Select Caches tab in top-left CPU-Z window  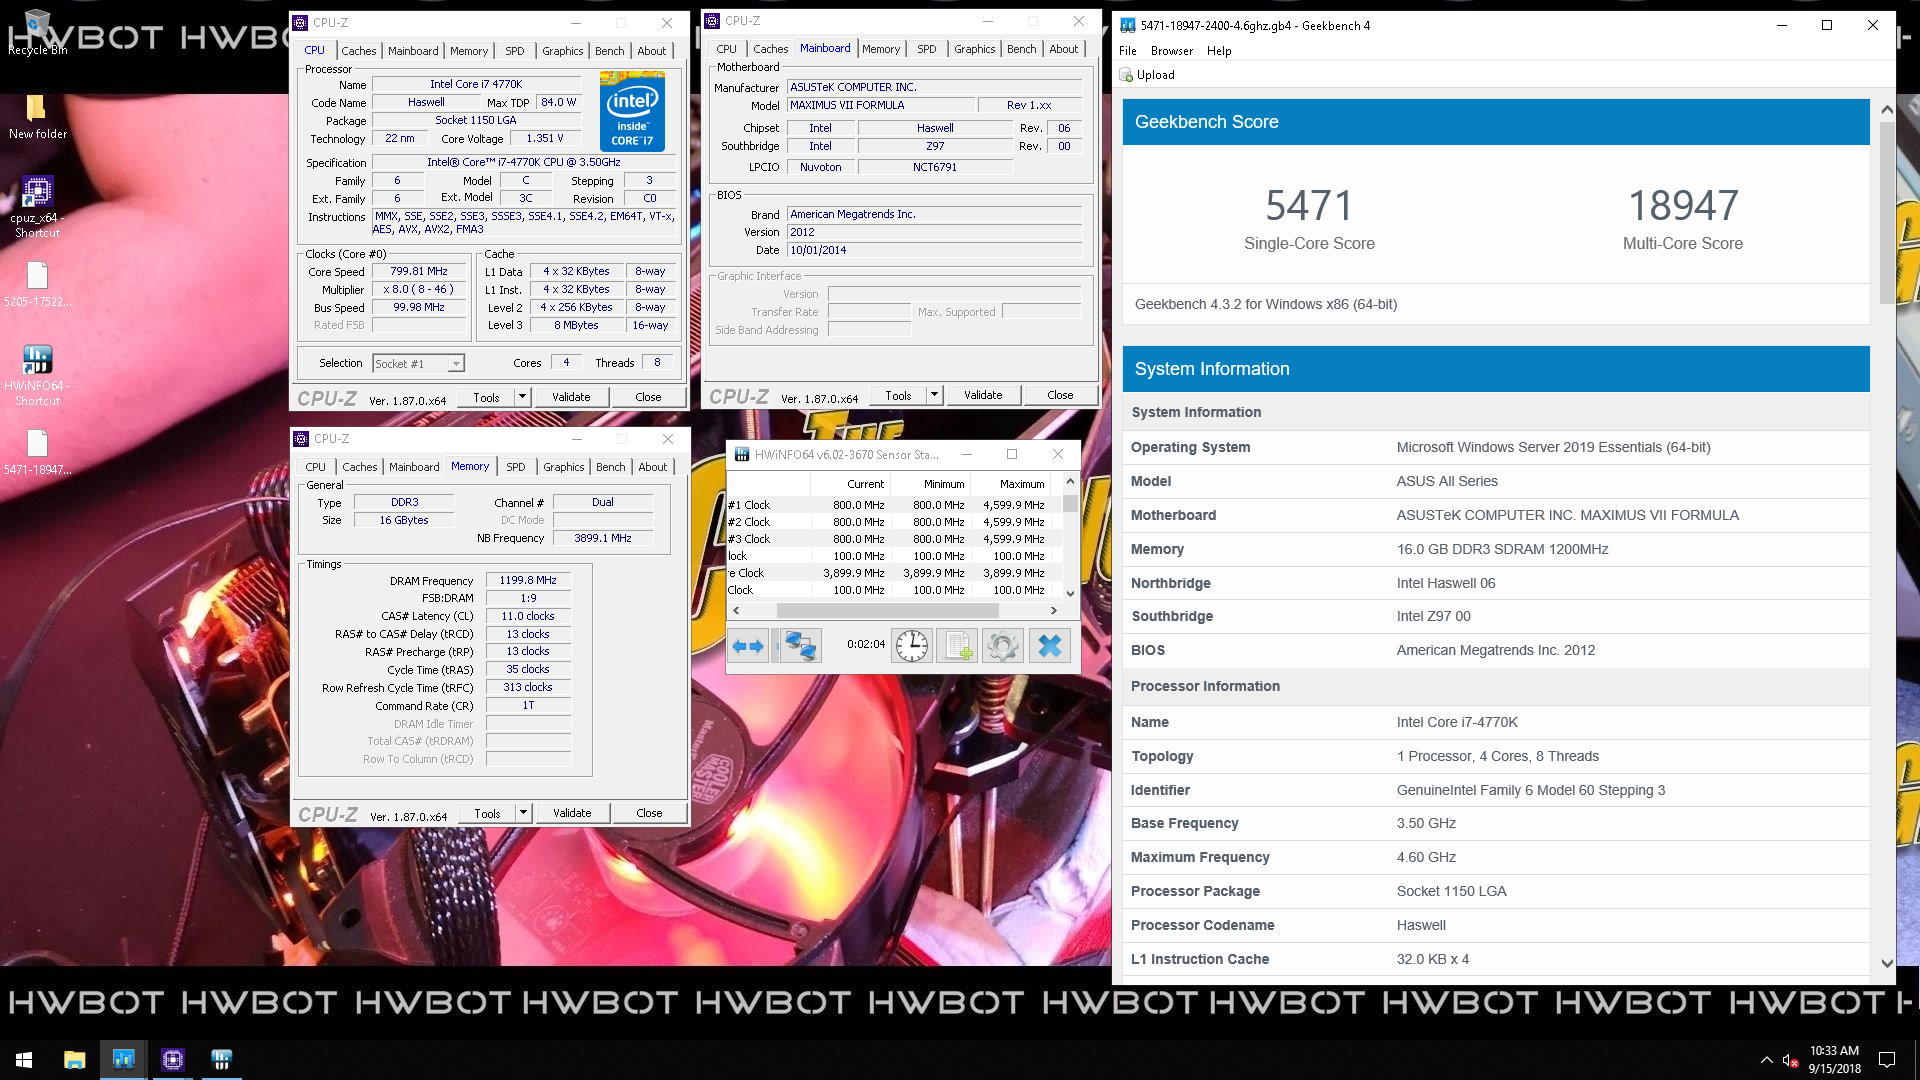tap(358, 51)
